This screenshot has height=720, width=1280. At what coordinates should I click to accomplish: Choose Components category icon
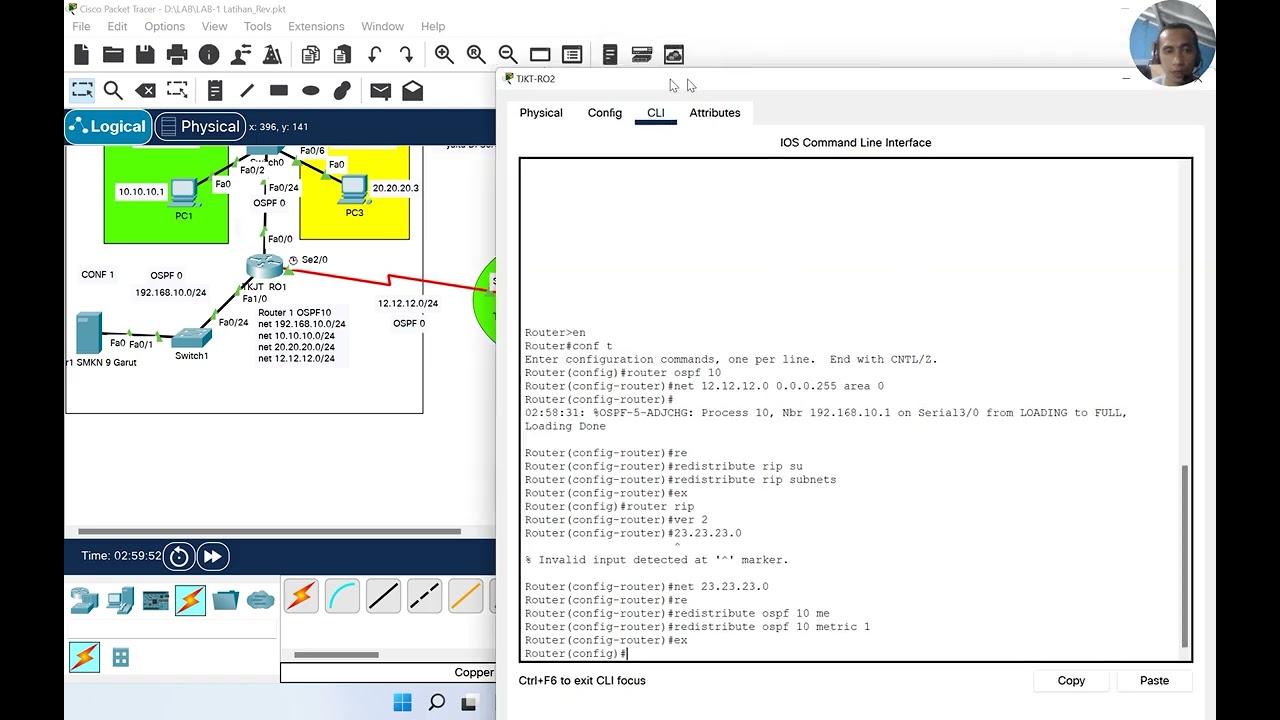pos(156,600)
